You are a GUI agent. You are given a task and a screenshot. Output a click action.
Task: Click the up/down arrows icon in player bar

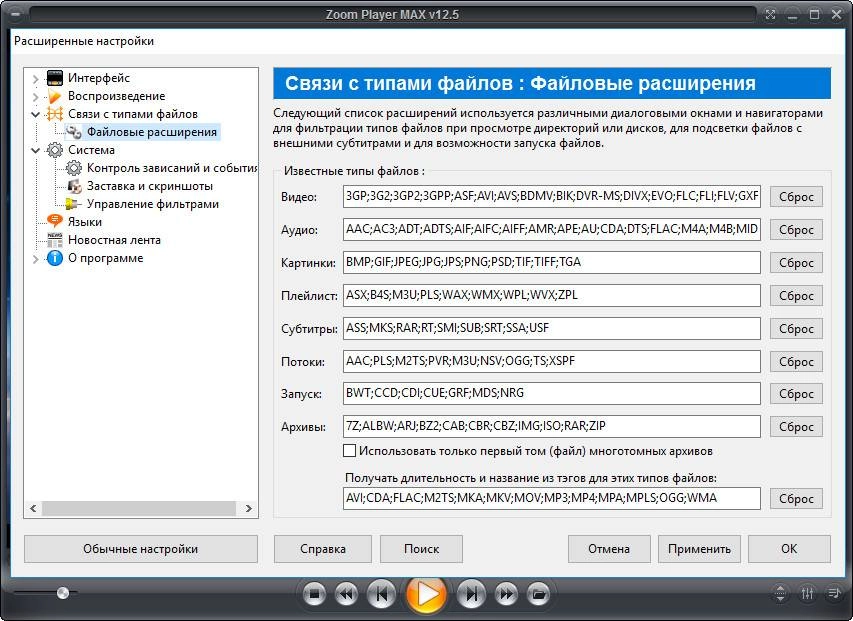[780, 593]
